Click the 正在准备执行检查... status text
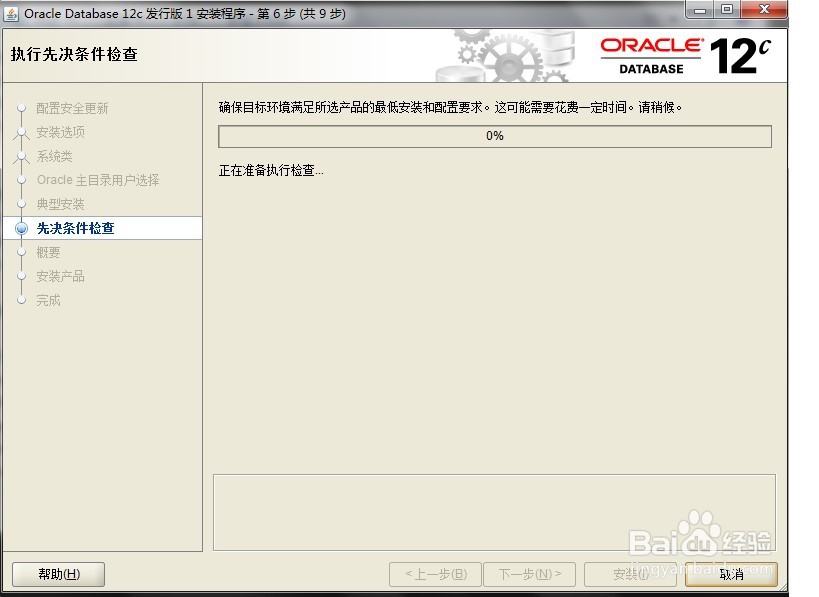819x597 pixels. [271, 170]
